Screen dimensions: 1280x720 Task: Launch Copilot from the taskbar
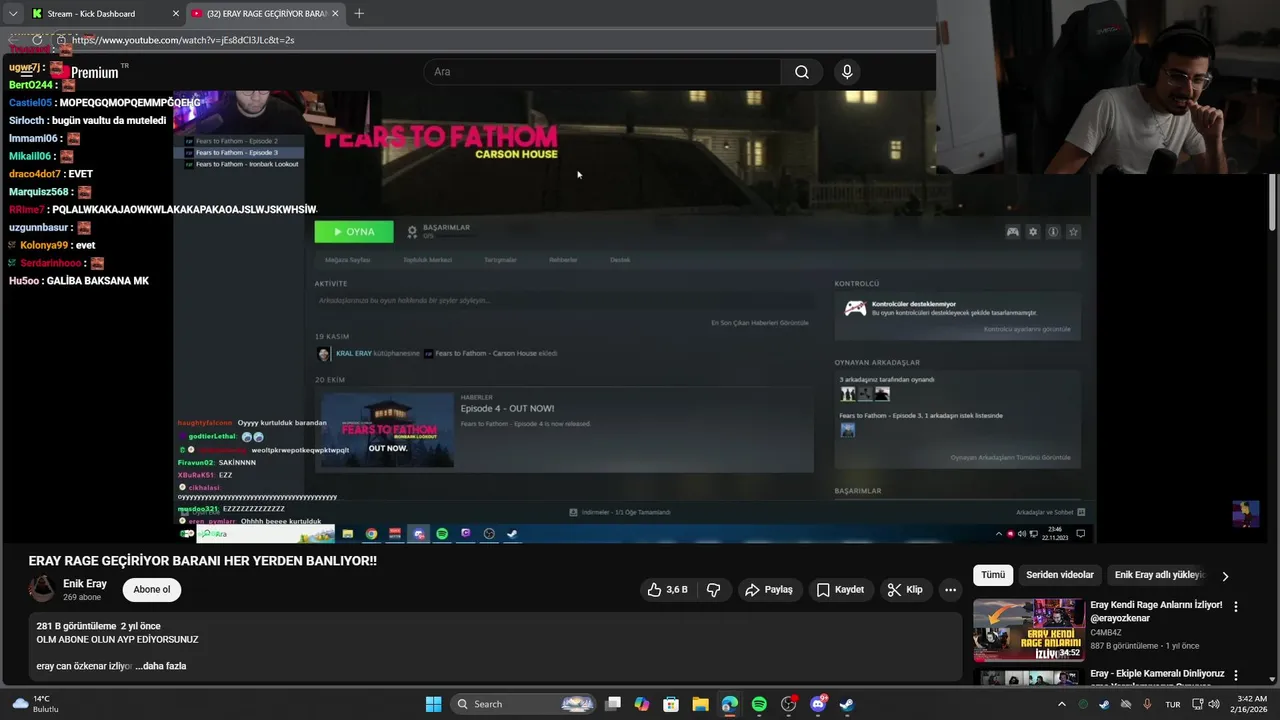[x=642, y=704]
